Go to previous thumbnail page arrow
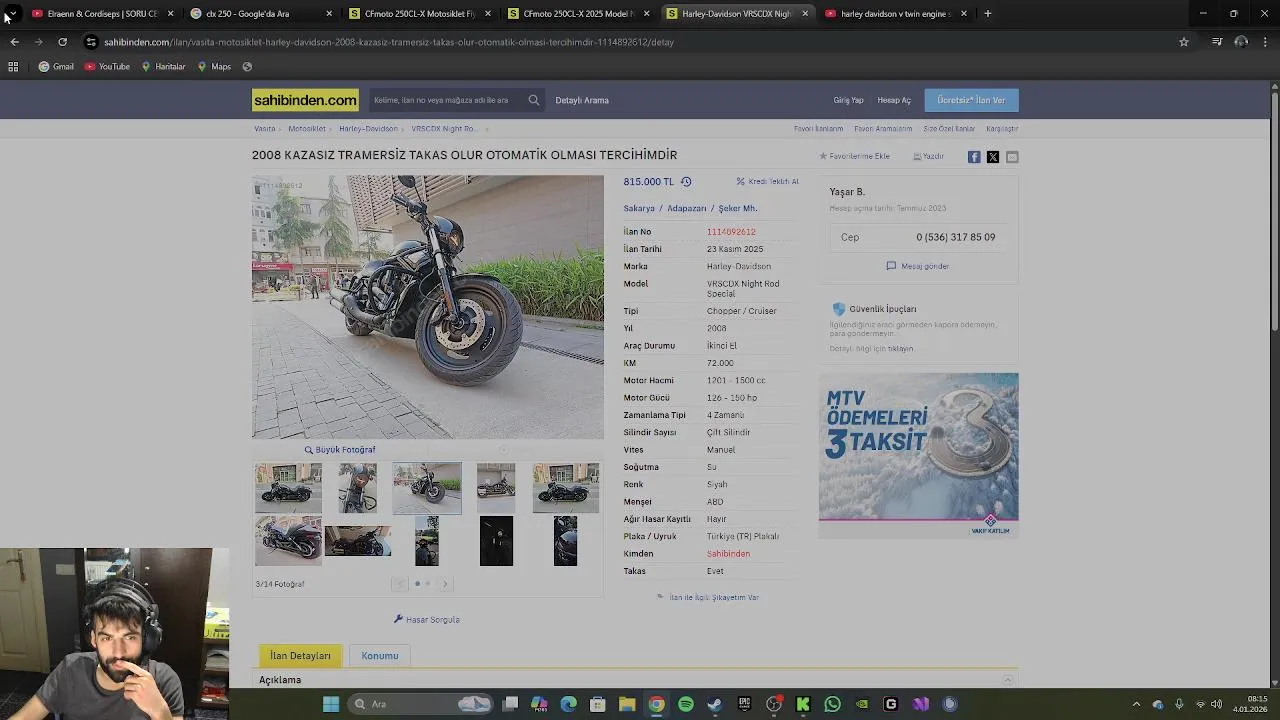1280x720 pixels. 400,584
